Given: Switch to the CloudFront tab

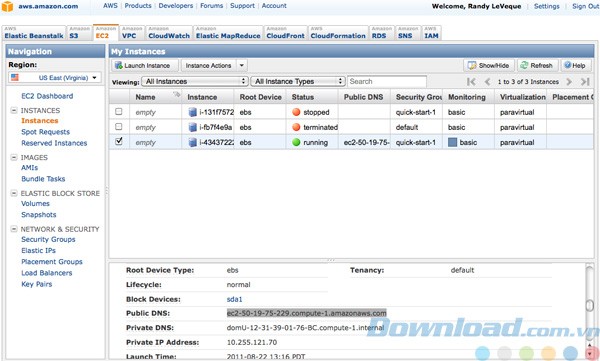Looking at the screenshot, I should point(285,33).
